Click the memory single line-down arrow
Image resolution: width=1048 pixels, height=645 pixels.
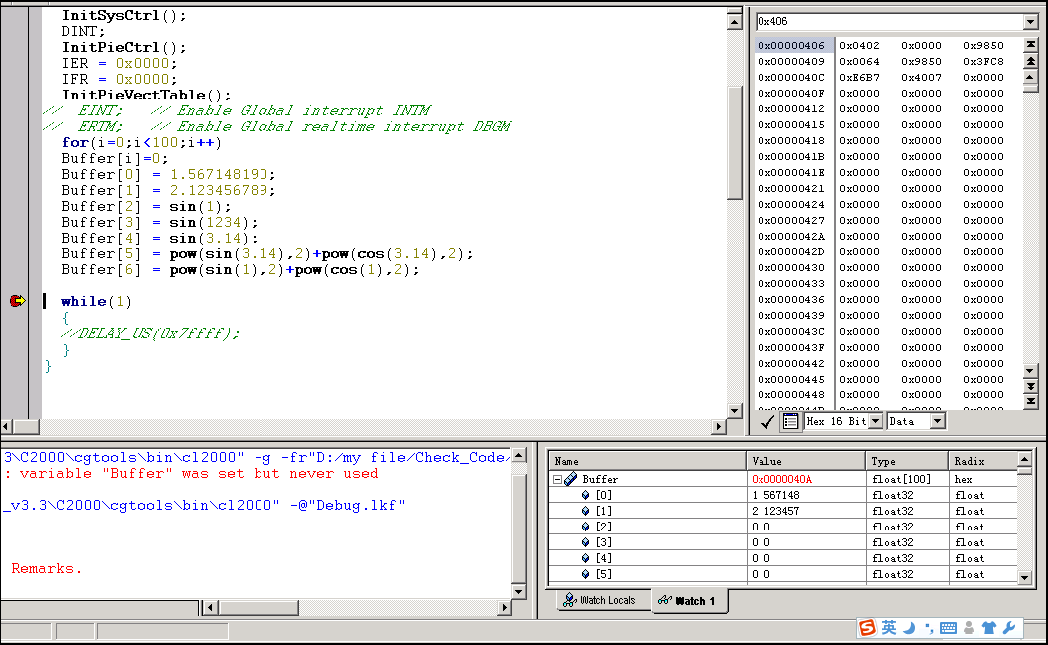click(1031, 370)
